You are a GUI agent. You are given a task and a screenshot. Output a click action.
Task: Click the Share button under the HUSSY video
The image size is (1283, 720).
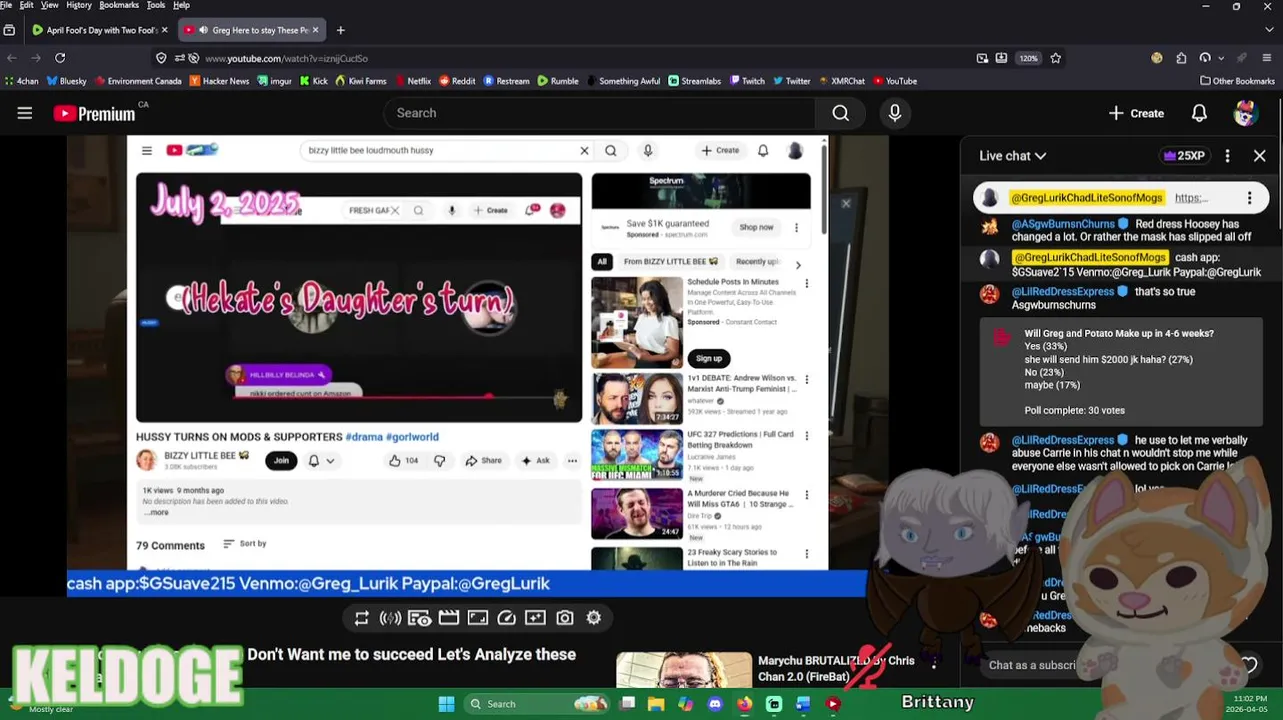484,461
